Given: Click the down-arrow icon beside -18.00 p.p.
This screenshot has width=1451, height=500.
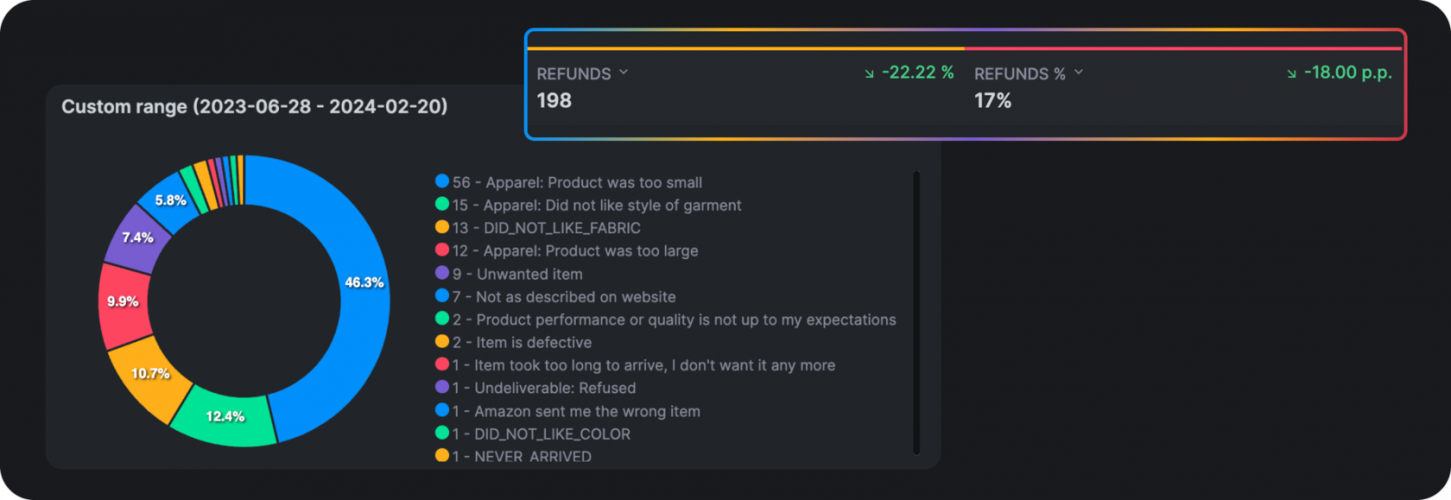Looking at the screenshot, I should coord(1291,73).
